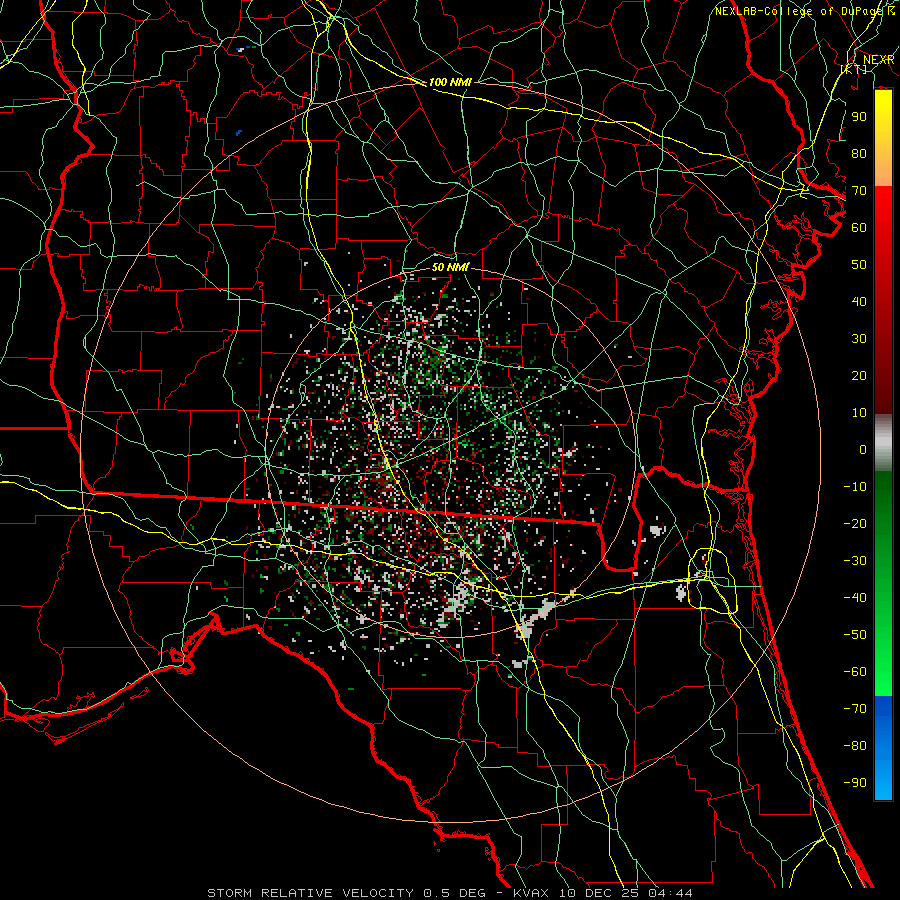Viewport: 900px width, 900px height.
Task: Click the 50 NMI range ring label
Action: tap(450, 267)
